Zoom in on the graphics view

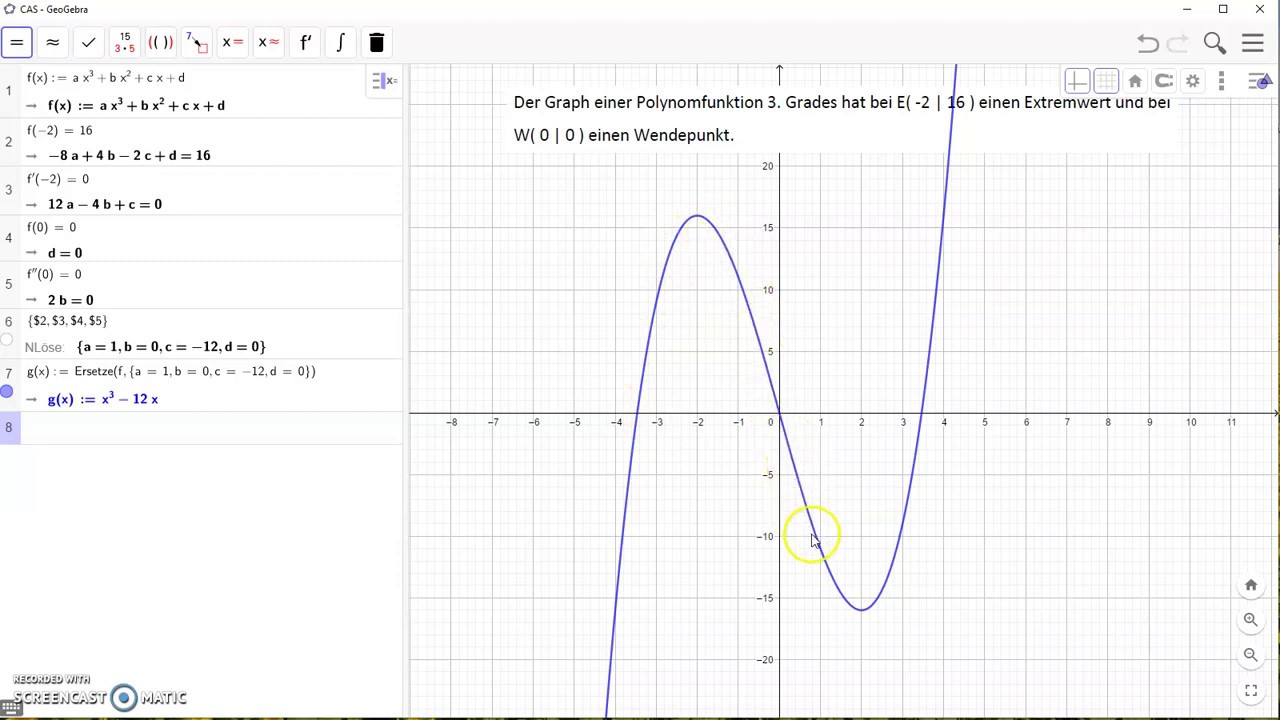click(x=1251, y=620)
